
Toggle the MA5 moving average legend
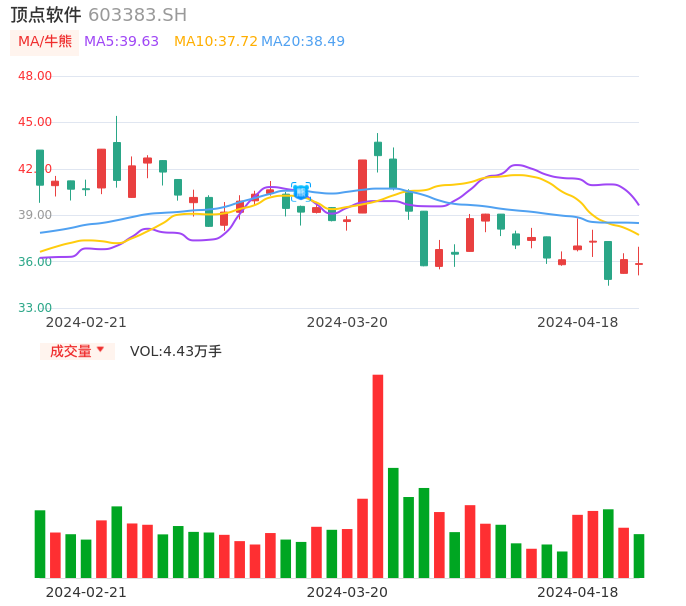121,42
